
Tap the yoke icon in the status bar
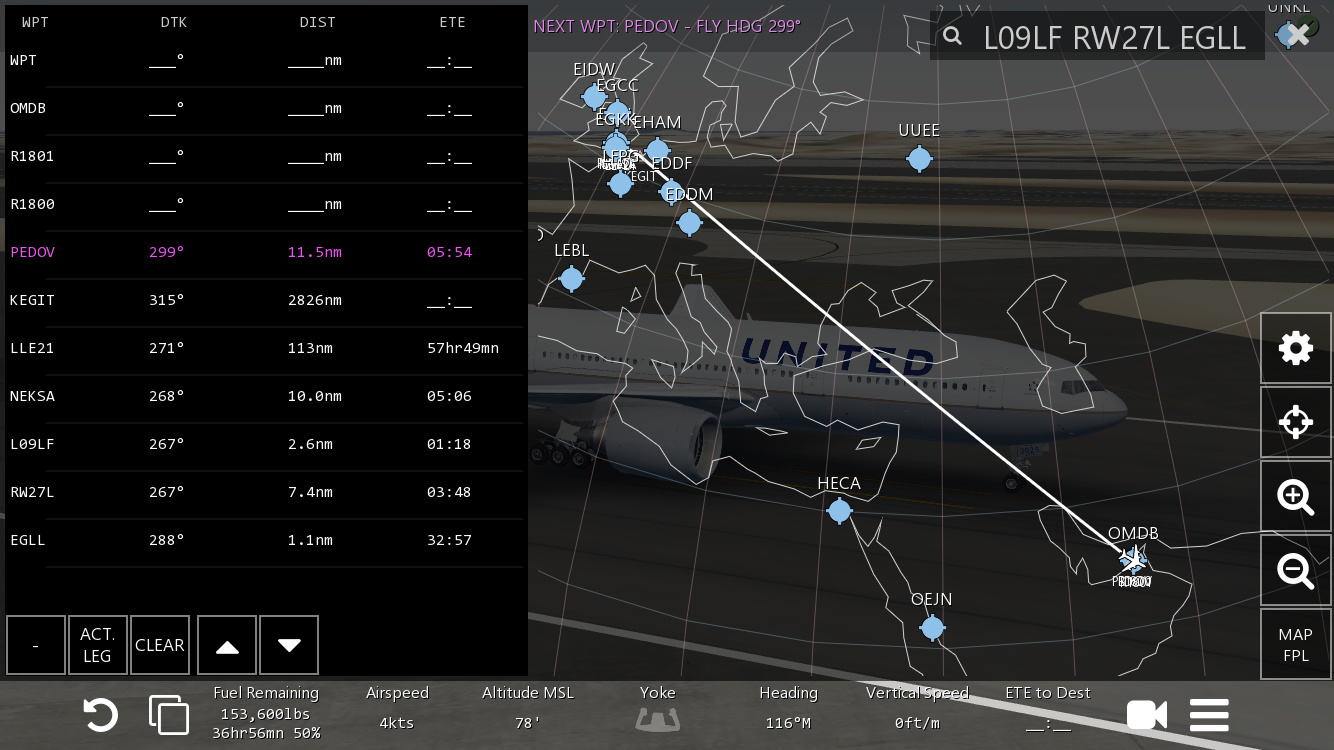click(x=658, y=719)
